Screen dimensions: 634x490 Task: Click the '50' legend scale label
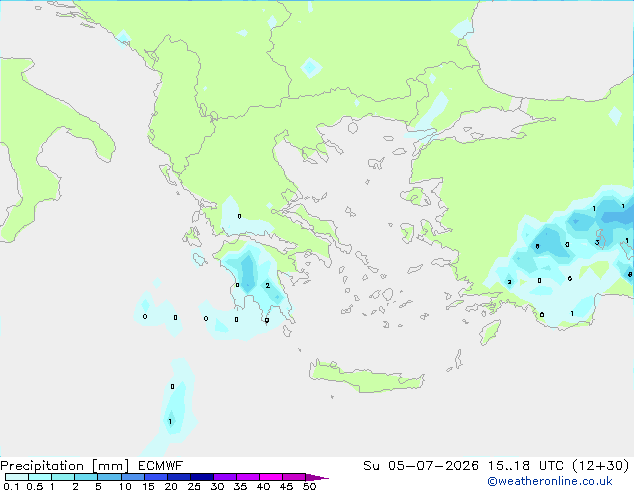point(309,486)
